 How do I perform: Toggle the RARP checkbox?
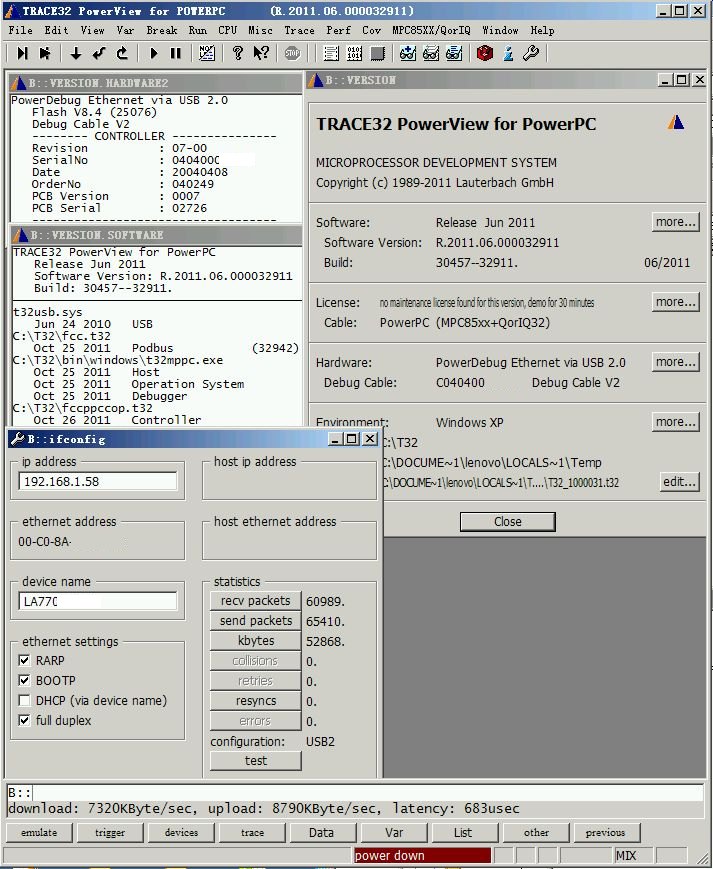pyautogui.click(x=24, y=660)
